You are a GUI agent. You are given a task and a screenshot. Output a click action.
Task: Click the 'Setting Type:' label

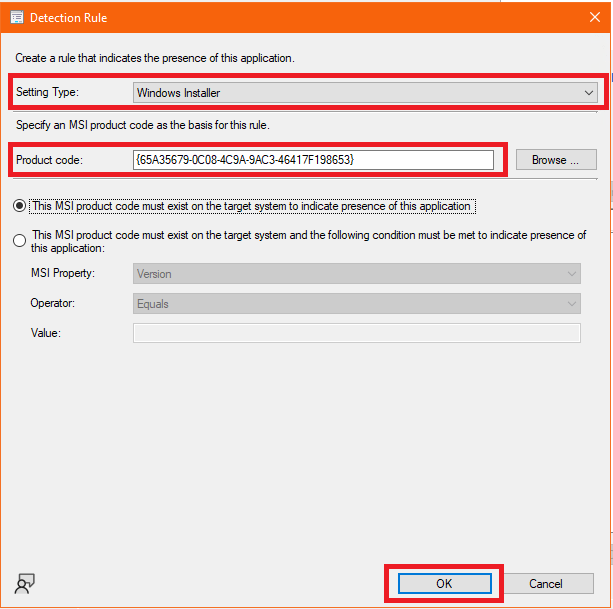(47, 93)
